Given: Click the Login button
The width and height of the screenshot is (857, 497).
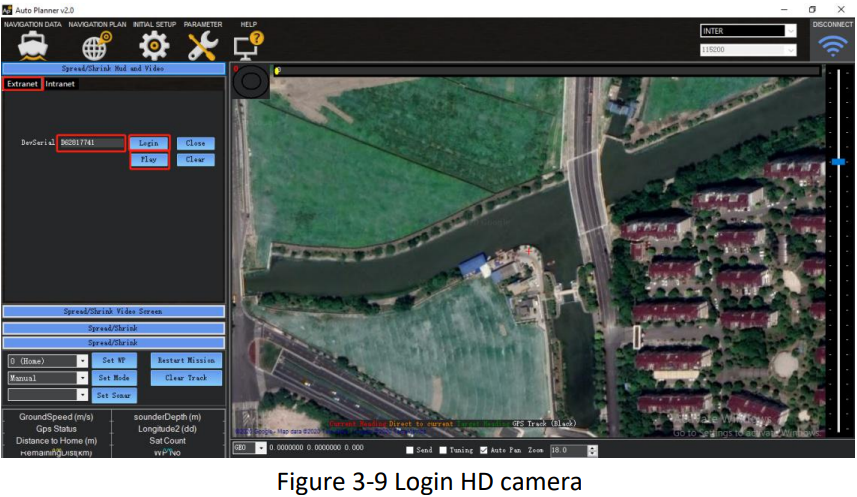Looking at the screenshot, I should tap(149, 143).
